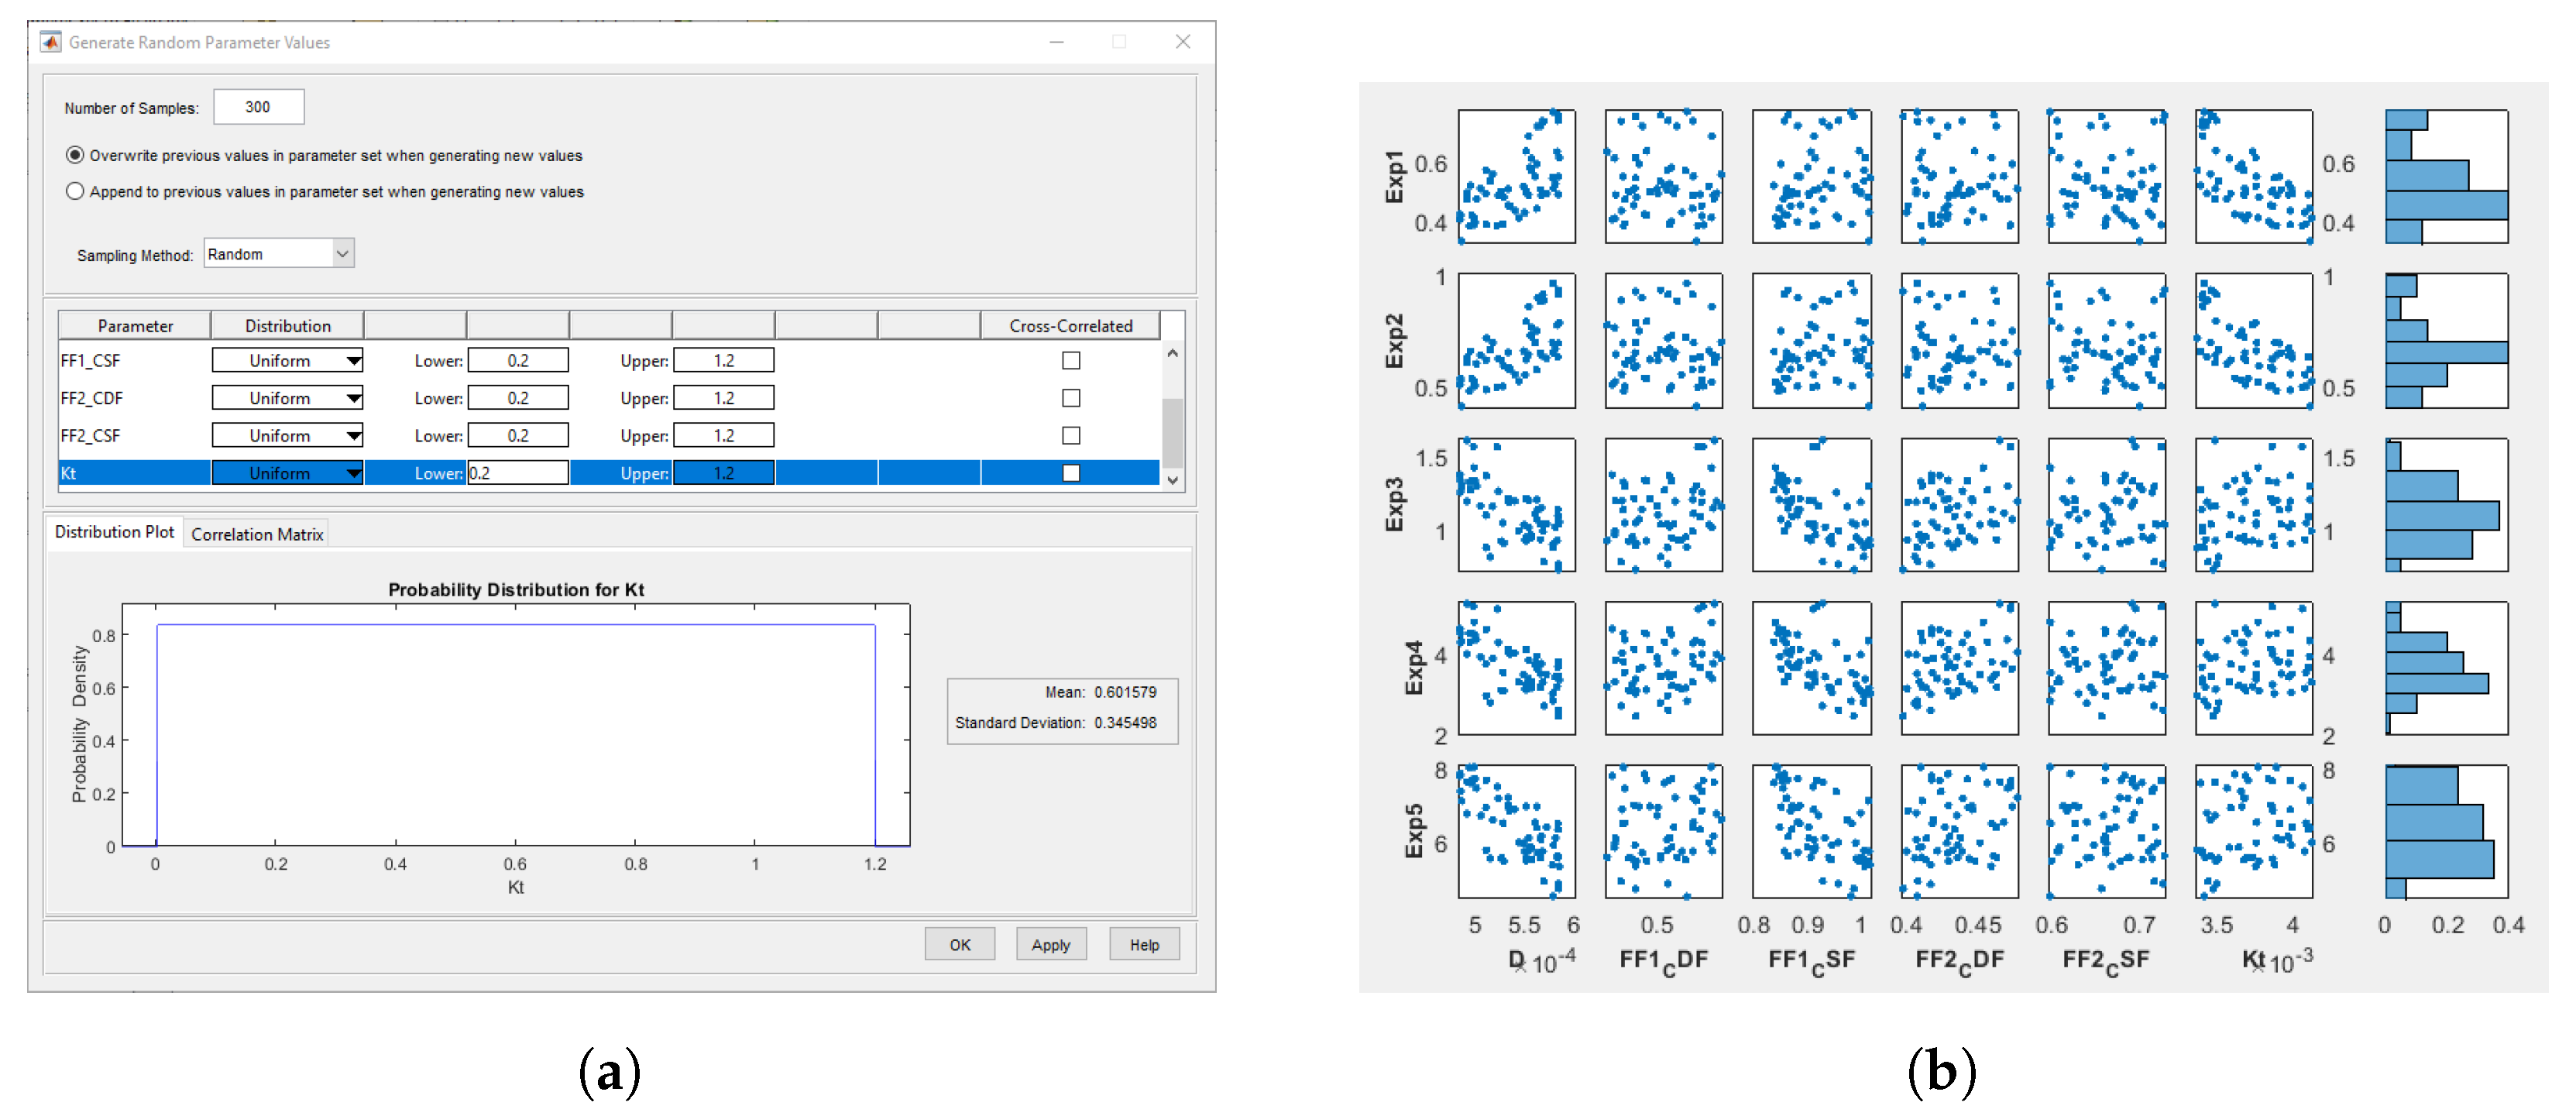Check Cross-Correlated box in Kt row

pyautogui.click(x=1070, y=472)
